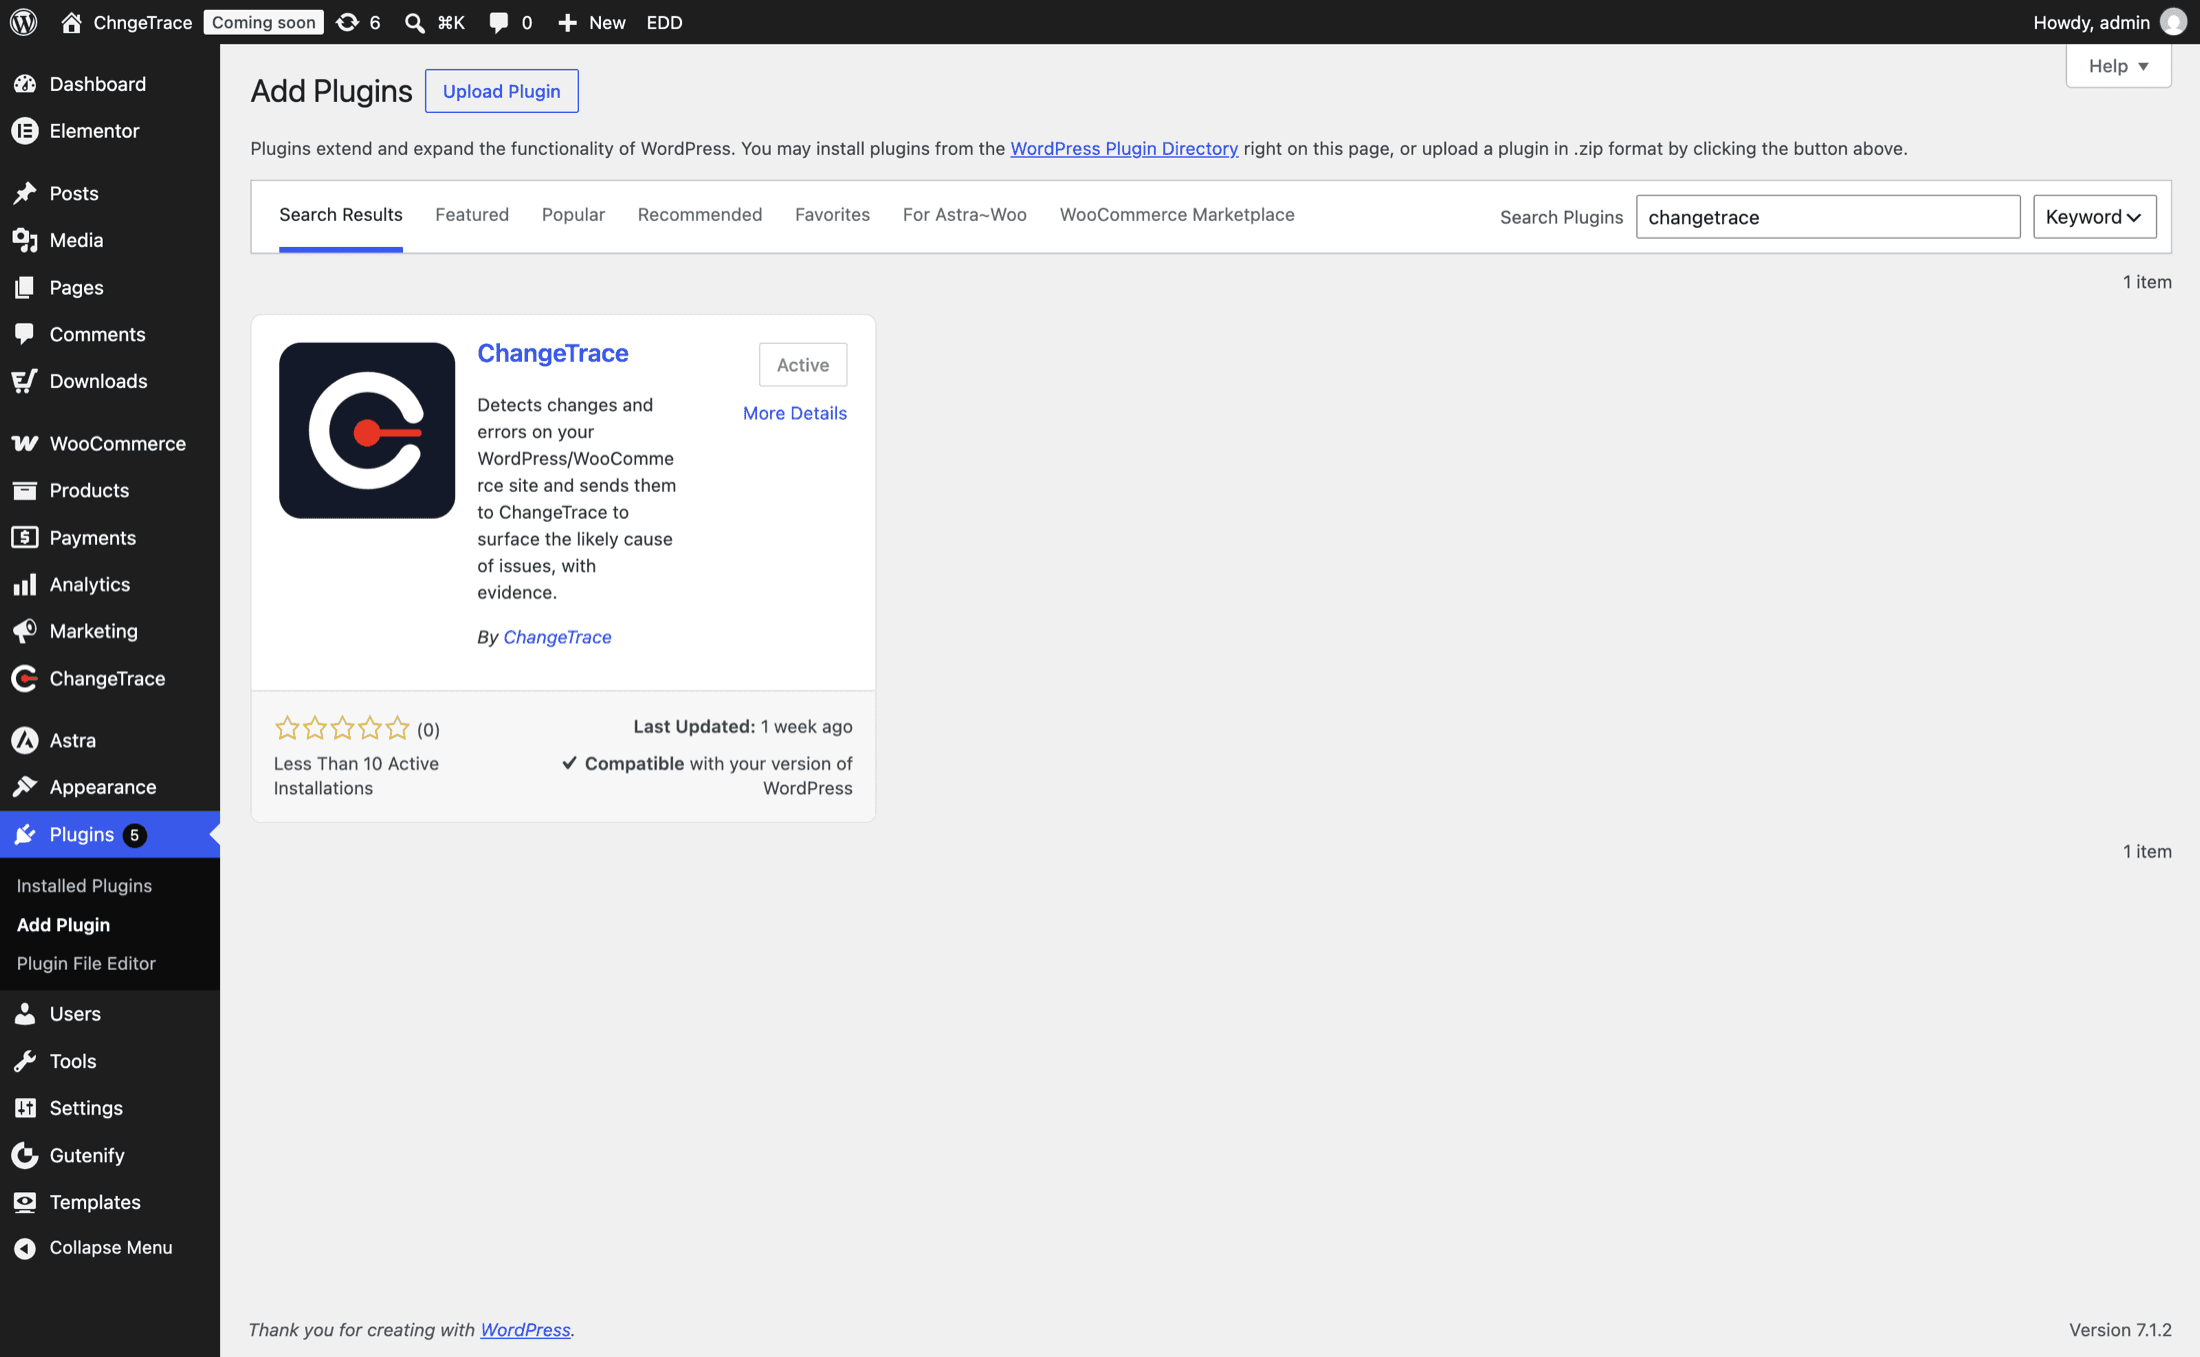2200x1357 pixels.
Task: Open the Settings sidebar icon
Action: pyautogui.click(x=25, y=1108)
